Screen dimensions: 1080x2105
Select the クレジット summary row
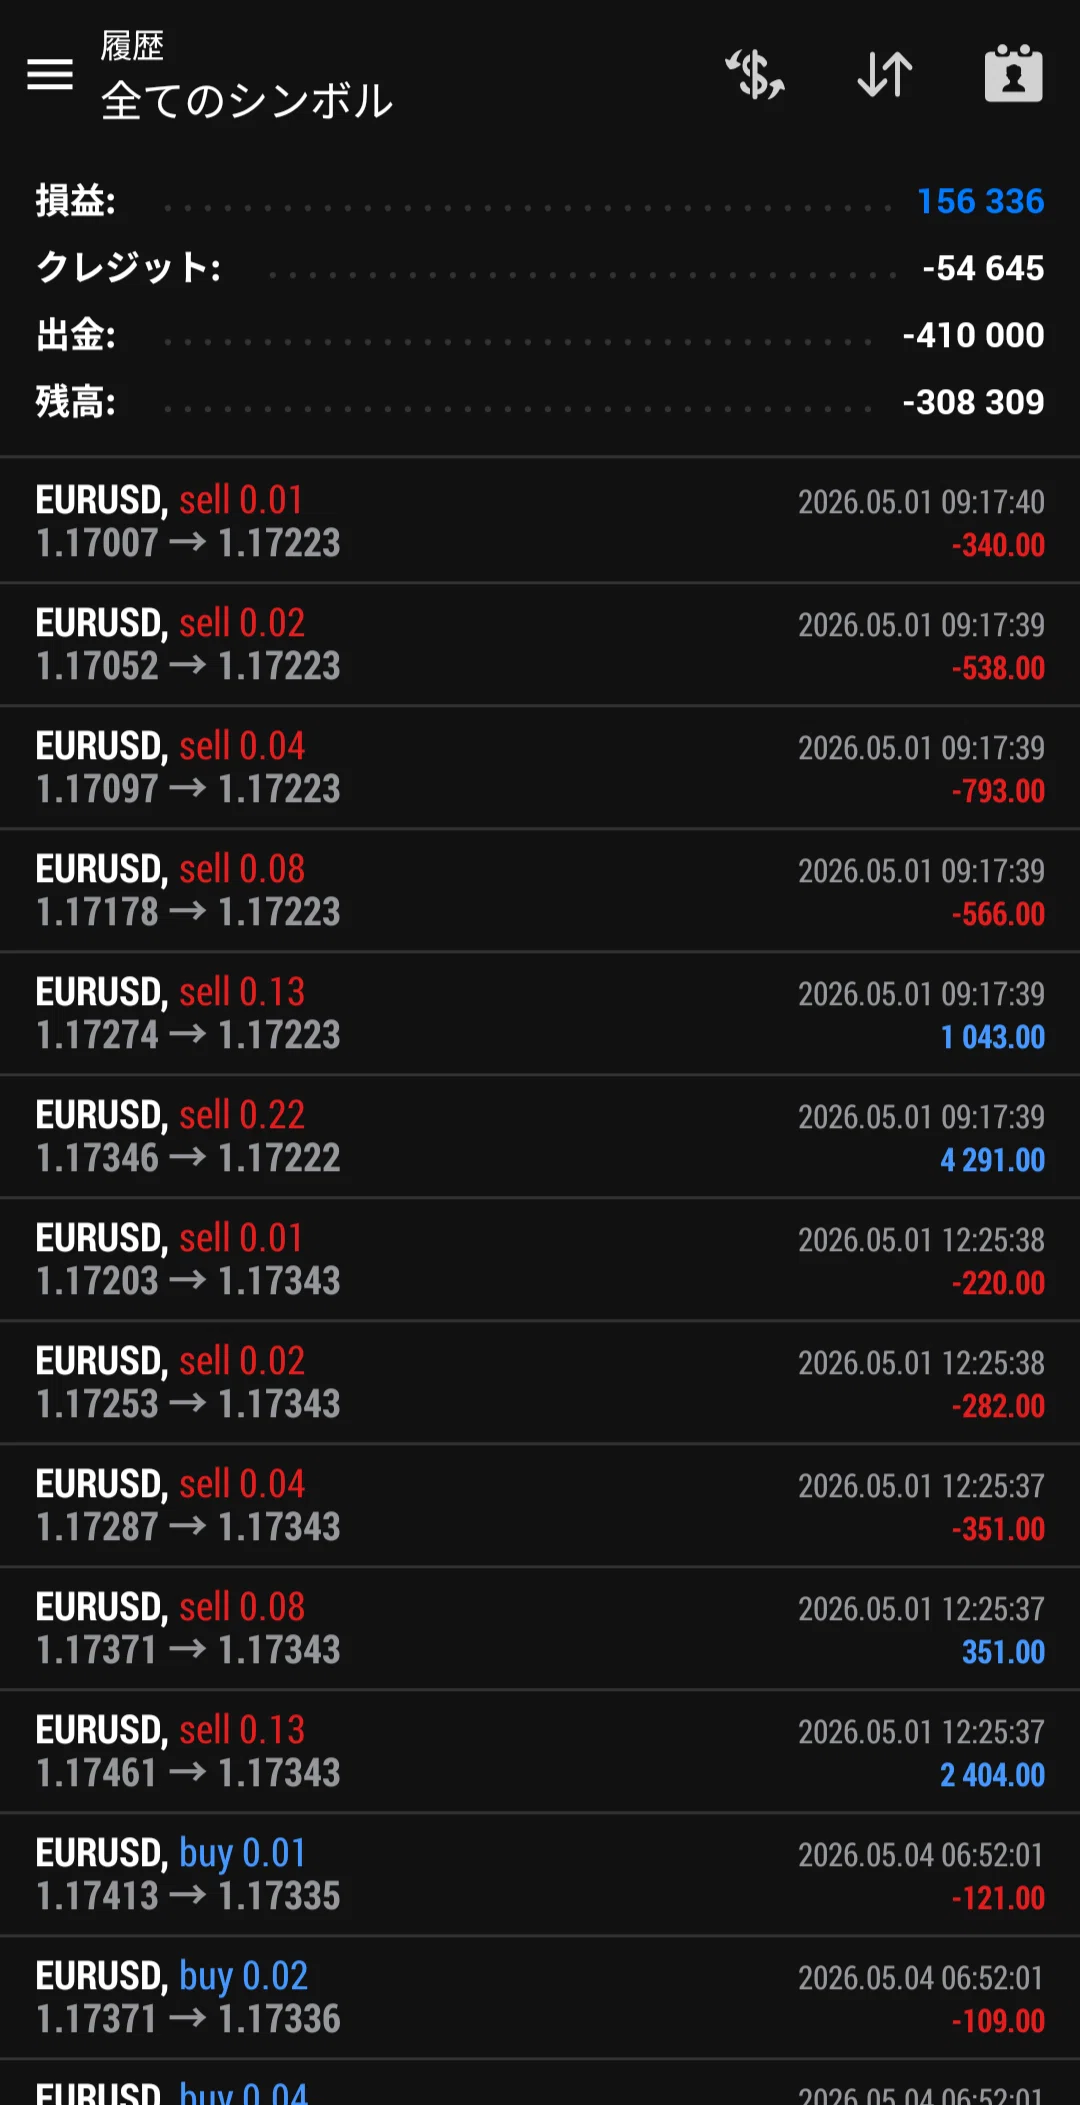click(540, 268)
